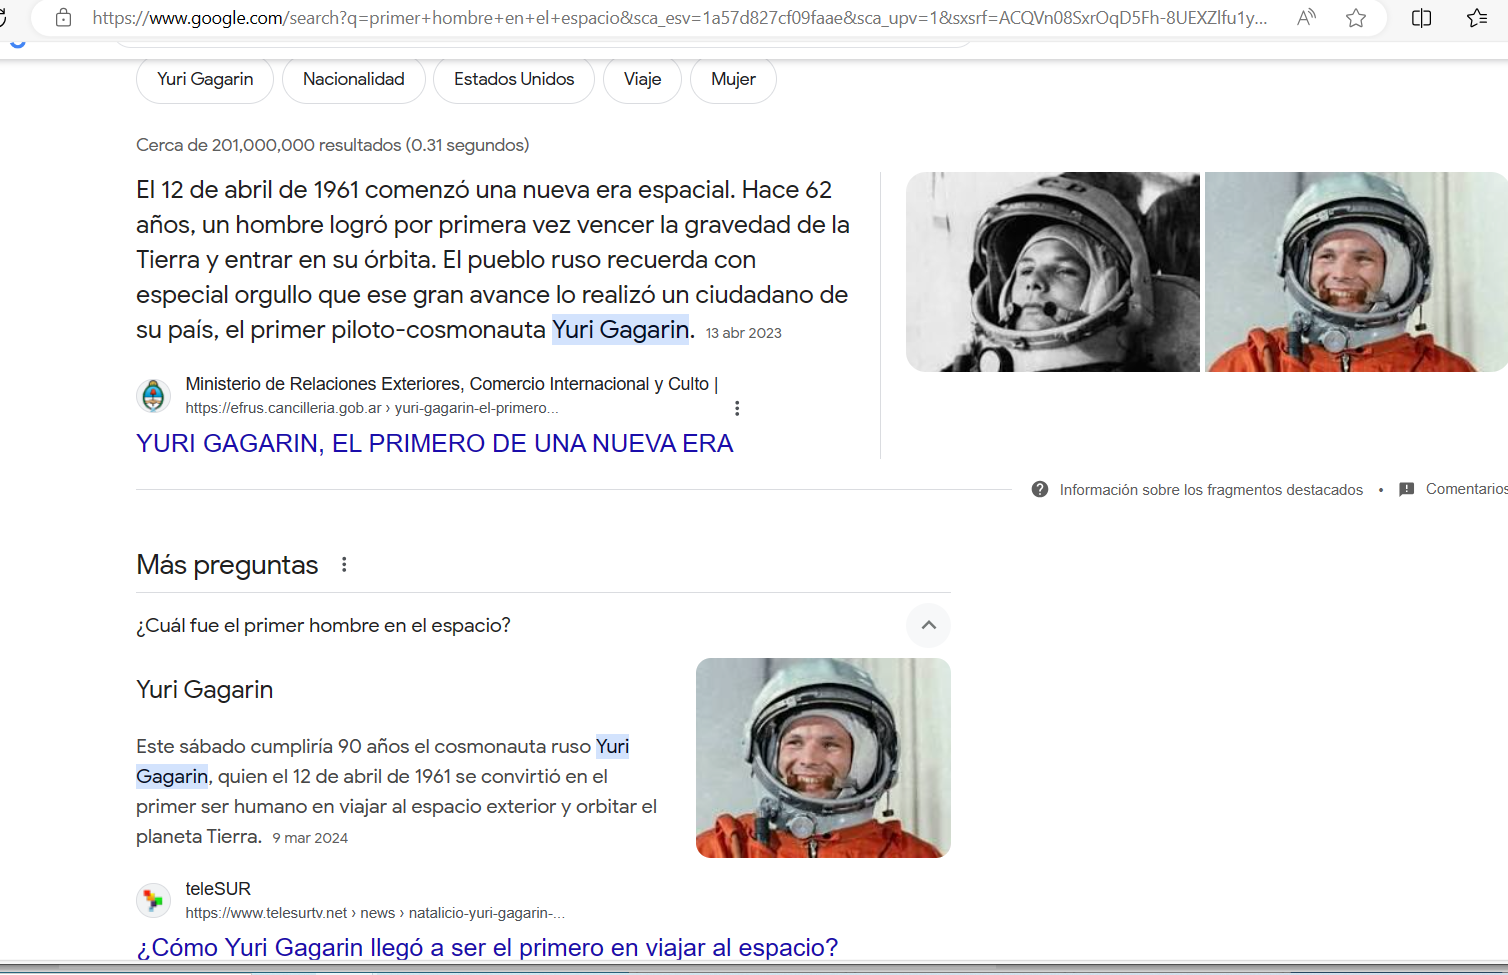
Task: Open more options beside Ministerio de Relaciones result
Action: coord(737,408)
